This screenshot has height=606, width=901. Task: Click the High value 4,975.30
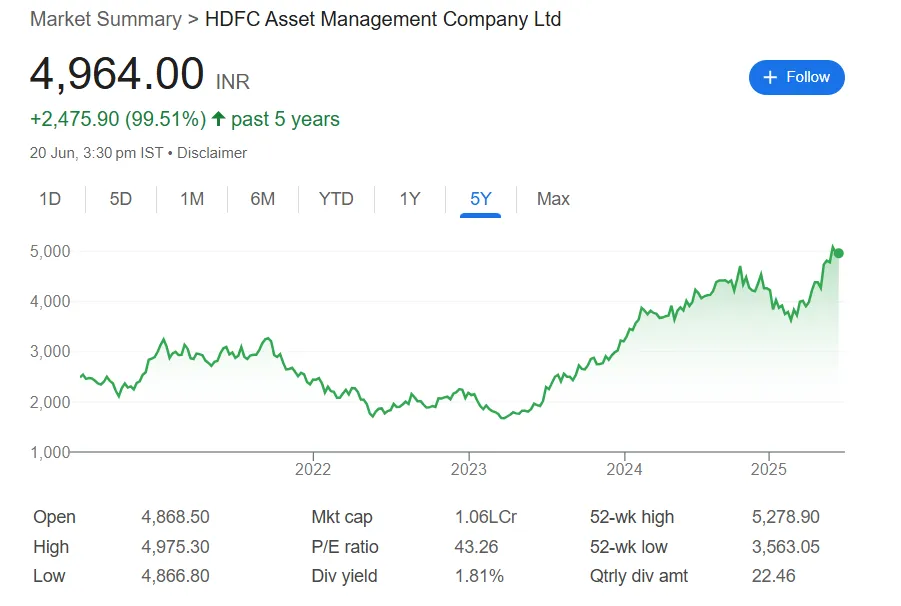(x=175, y=546)
